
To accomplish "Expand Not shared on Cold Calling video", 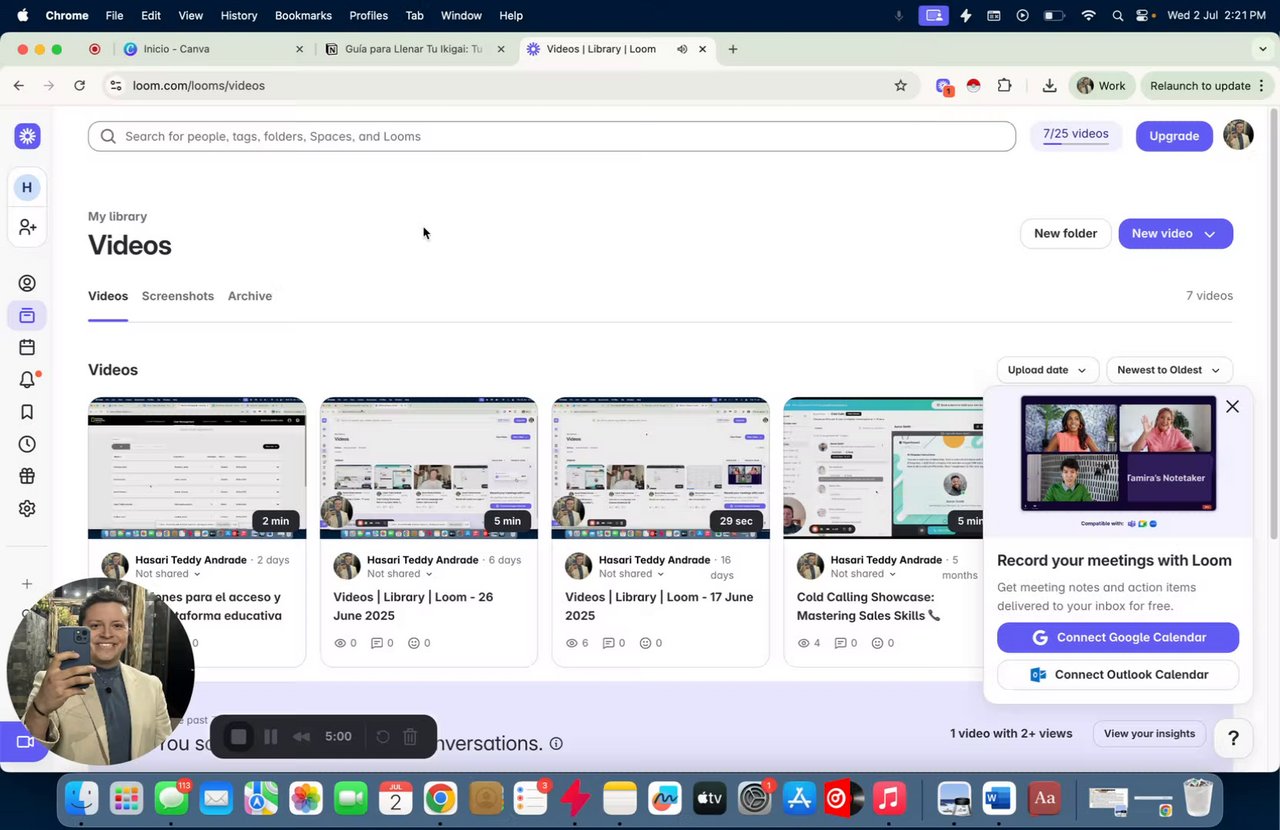I will 864,574.
